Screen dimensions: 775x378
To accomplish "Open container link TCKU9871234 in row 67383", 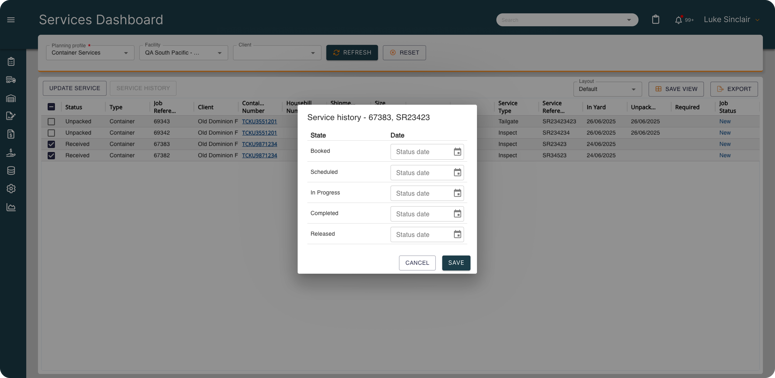I will pyautogui.click(x=259, y=144).
